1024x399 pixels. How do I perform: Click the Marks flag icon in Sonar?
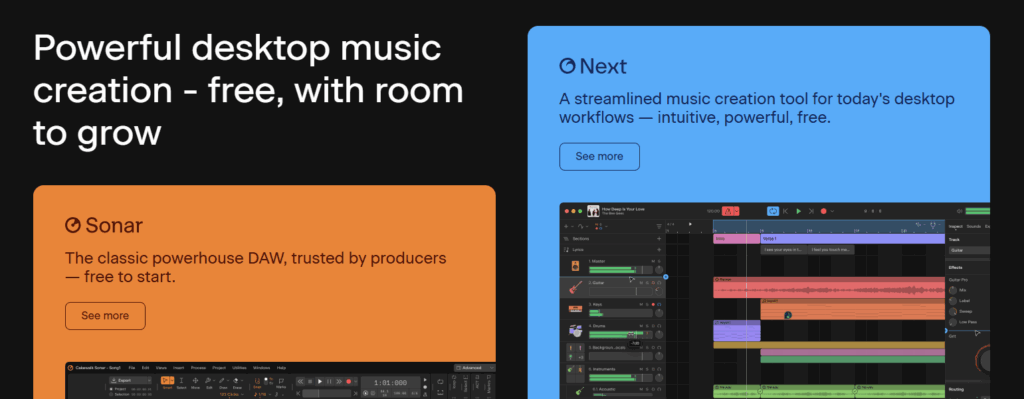pos(281,381)
